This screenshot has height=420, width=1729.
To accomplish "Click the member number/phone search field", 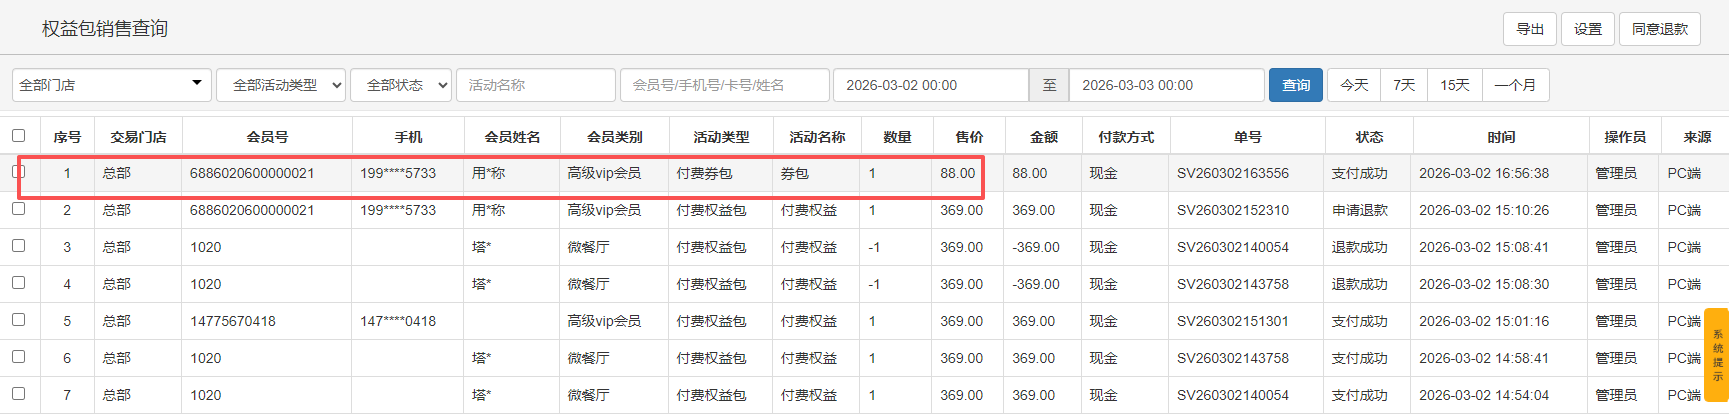I will pyautogui.click(x=724, y=85).
